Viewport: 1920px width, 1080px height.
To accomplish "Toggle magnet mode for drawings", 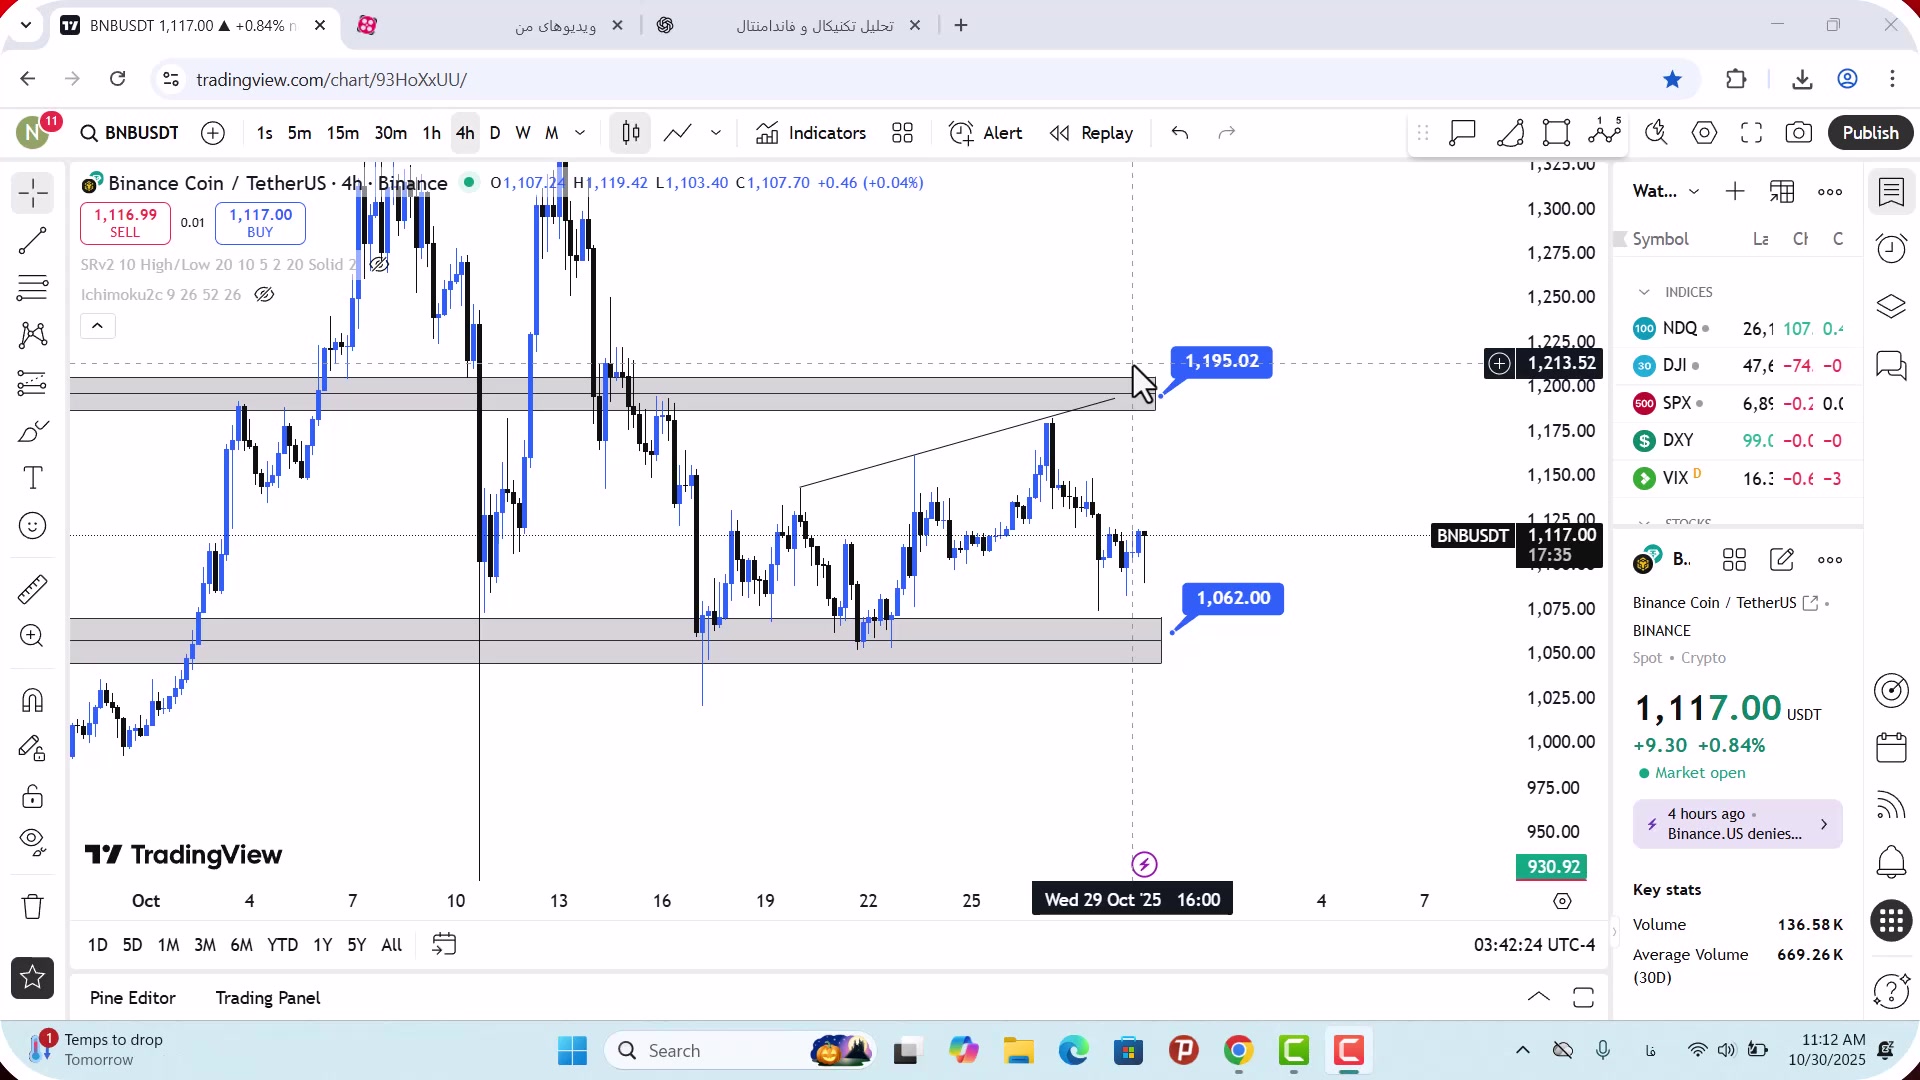I will [33, 700].
